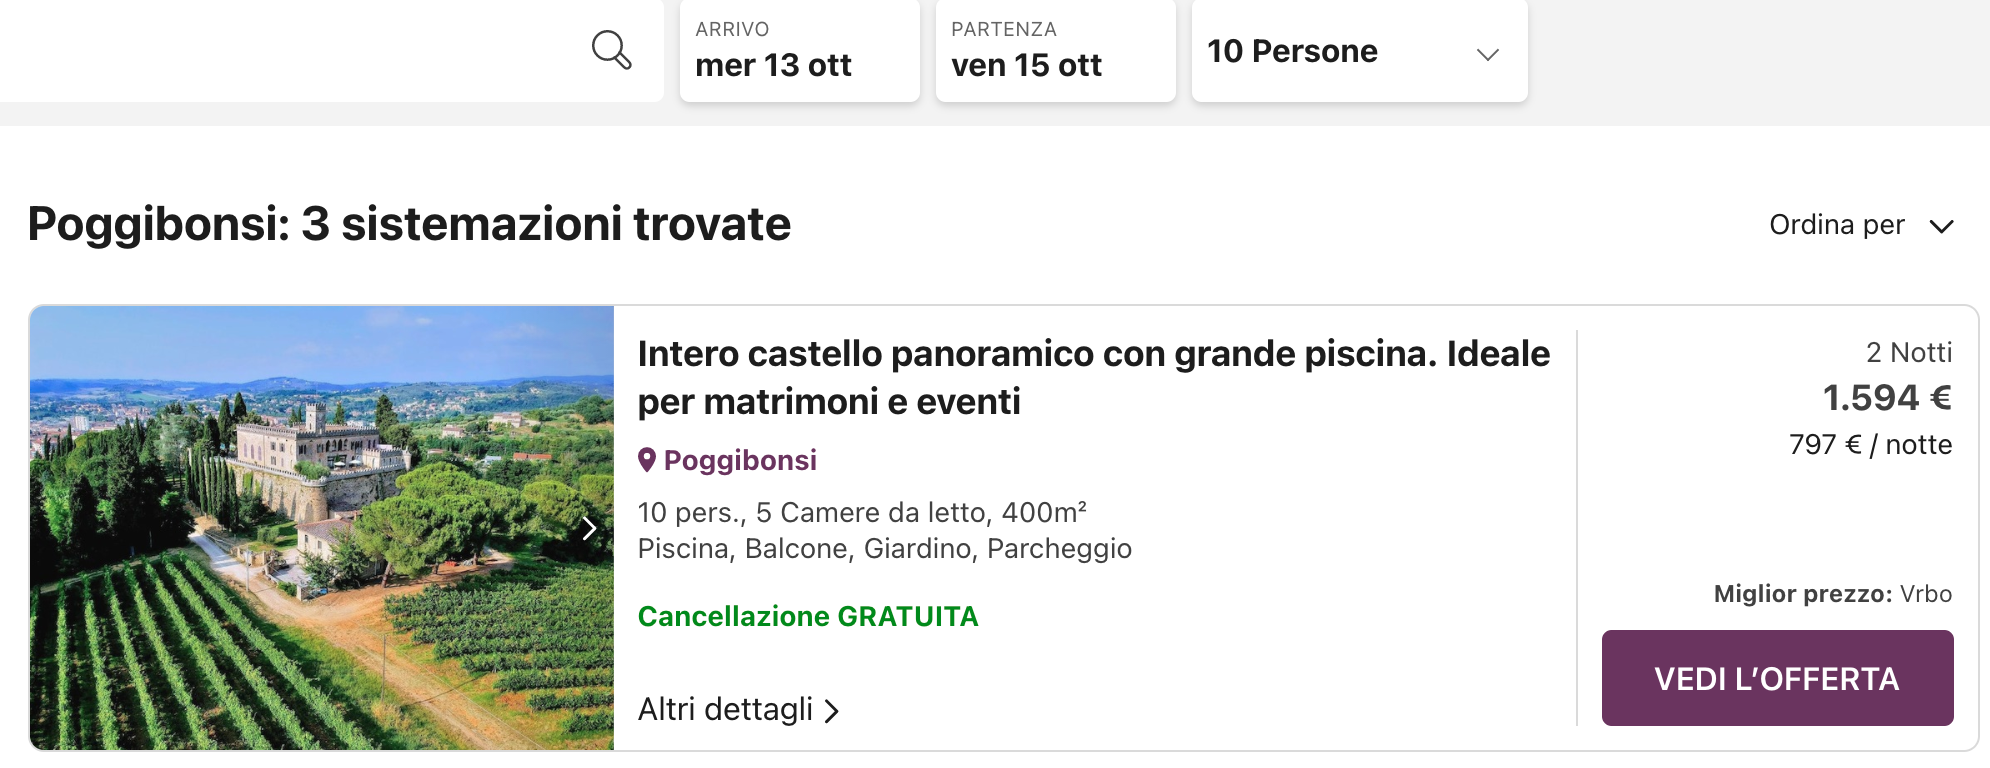Click the Poggibonsi location link

click(x=740, y=460)
